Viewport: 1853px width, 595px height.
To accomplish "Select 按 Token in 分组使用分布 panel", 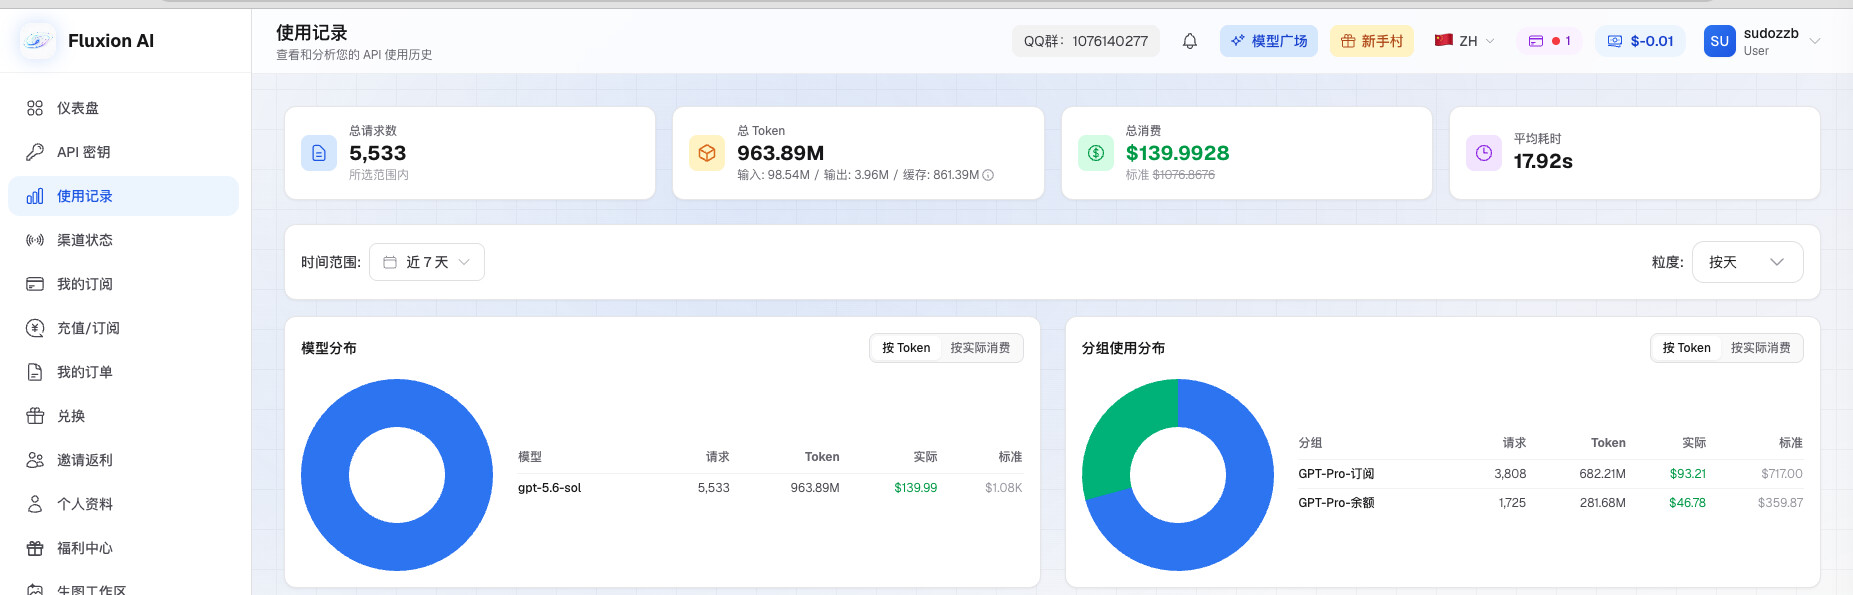I will point(1687,348).
